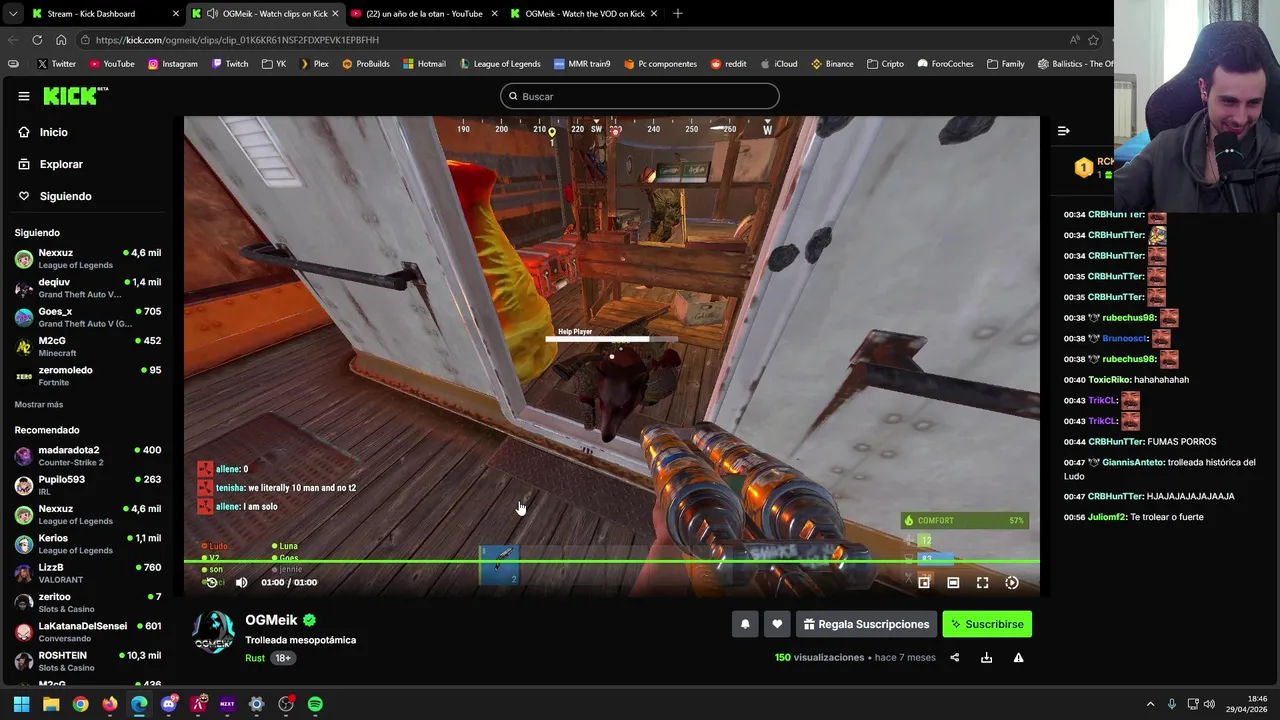Open followed channel Goes_x
This screenshot has width=1280, height=720.
click(88, 317)
